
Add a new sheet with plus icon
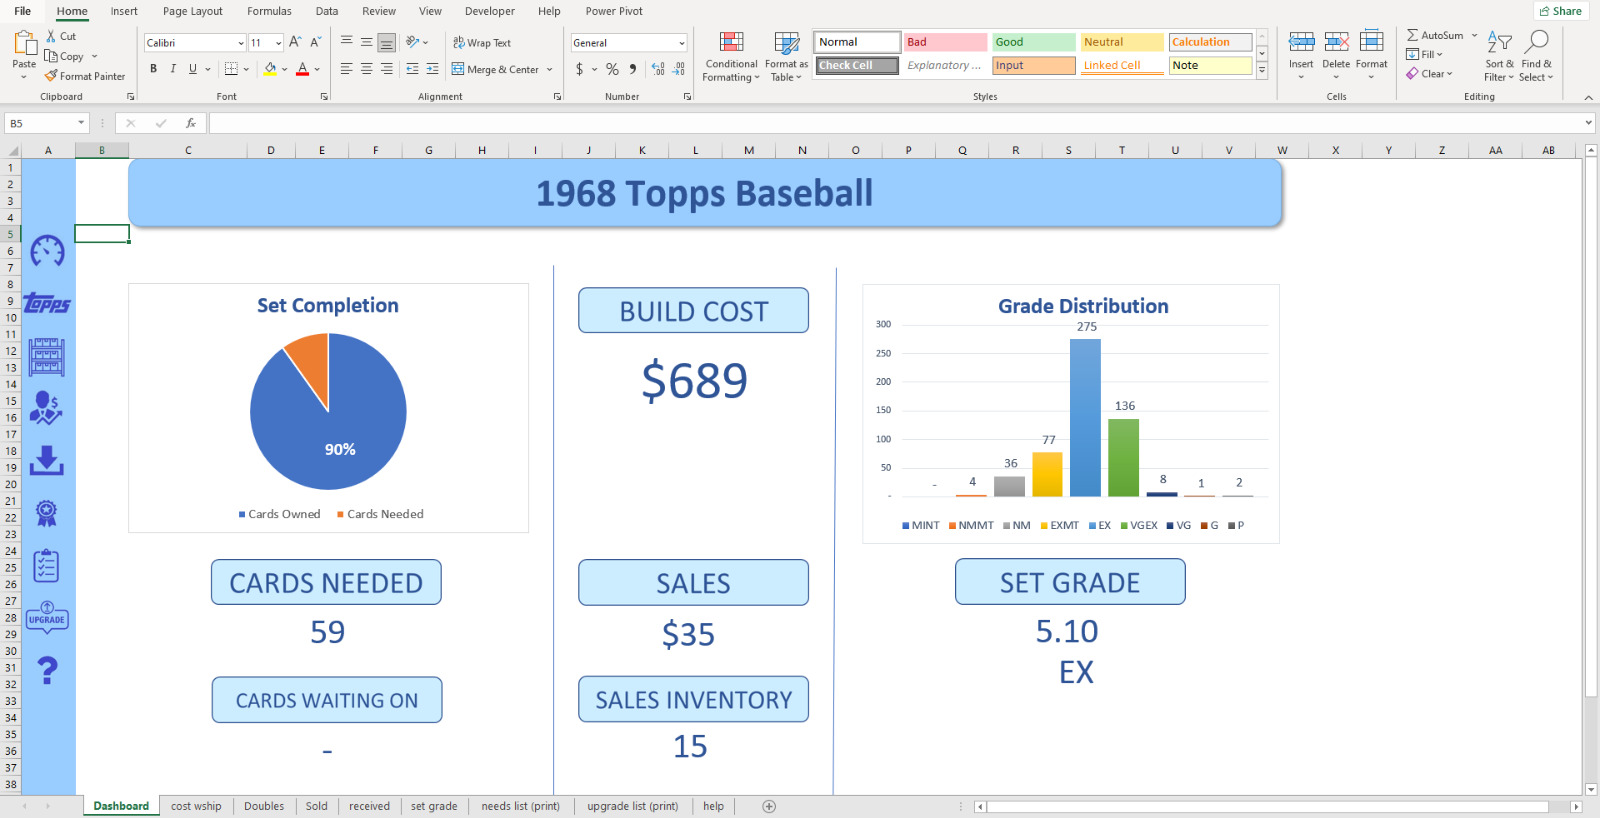(769, 806)
